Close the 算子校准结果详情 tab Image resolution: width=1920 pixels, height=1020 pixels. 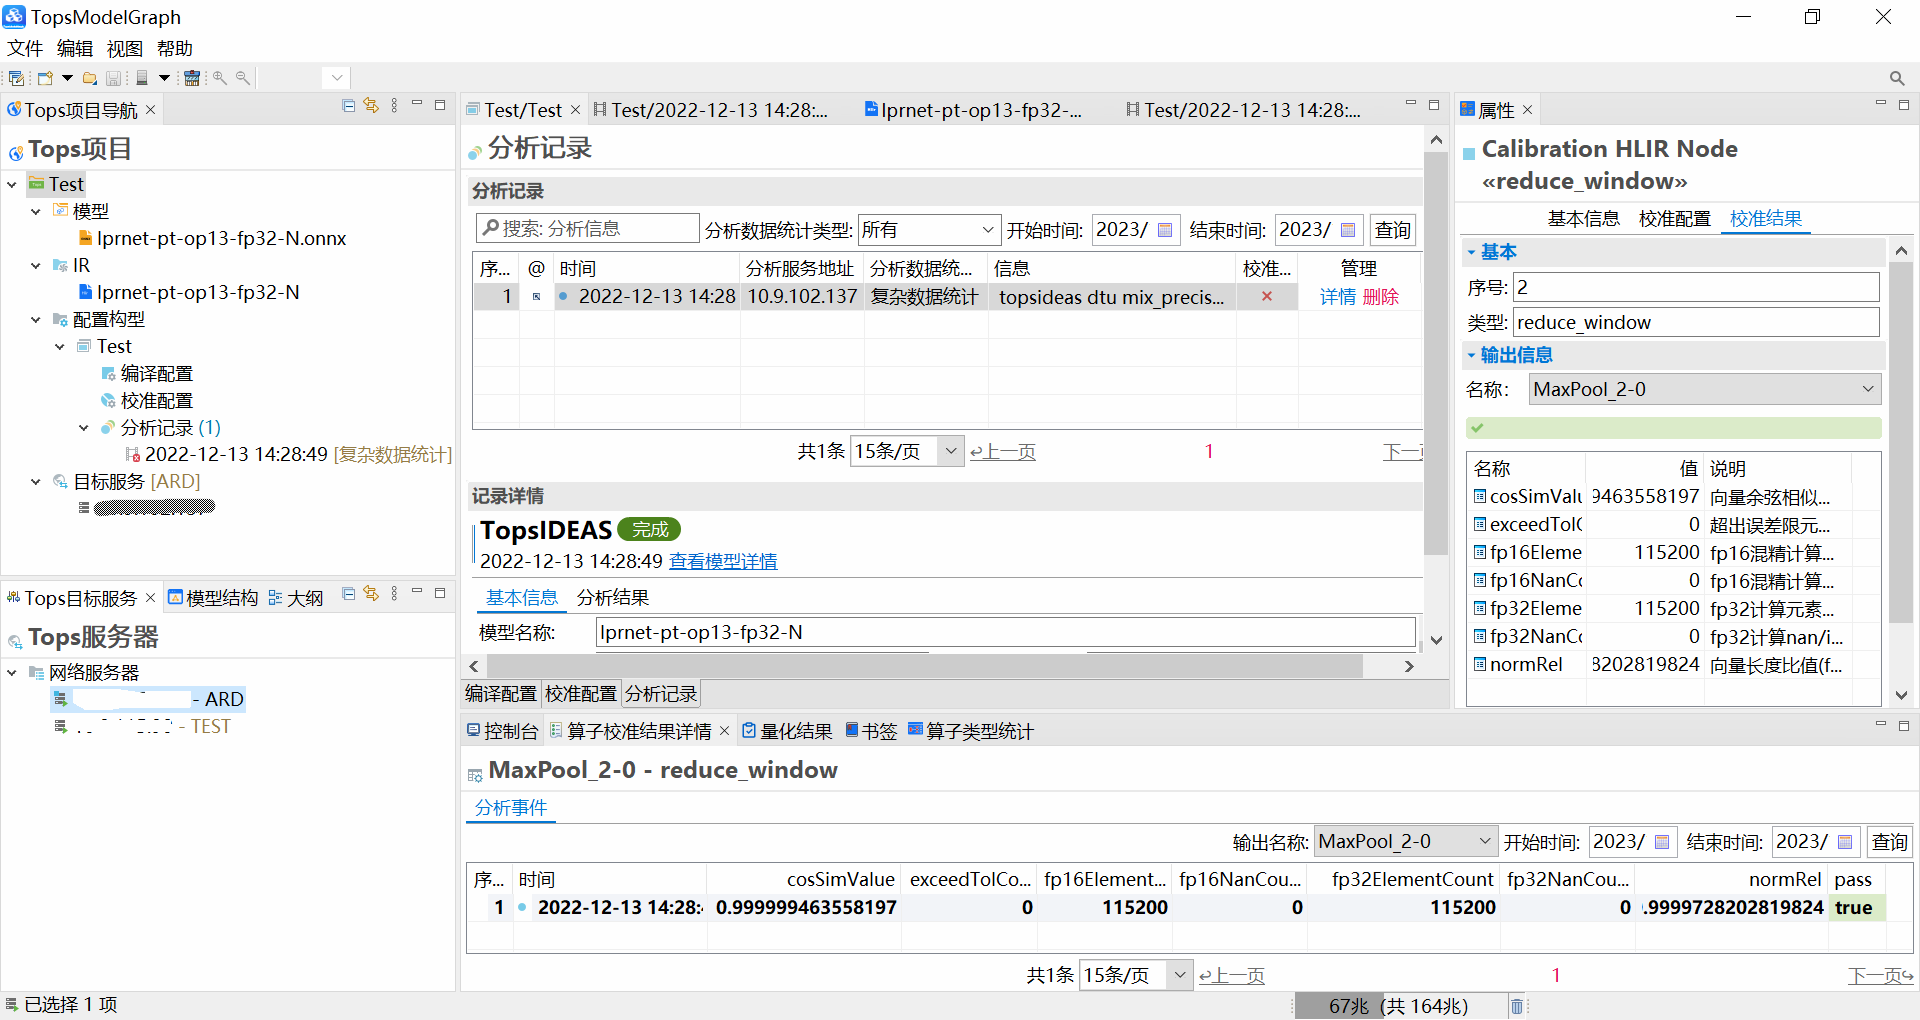[x=725, y=731]
